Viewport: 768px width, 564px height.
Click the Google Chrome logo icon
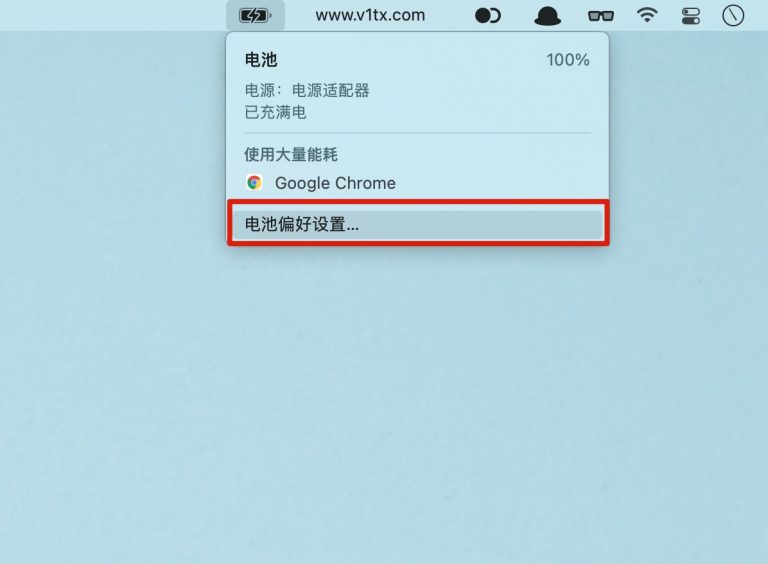click(x=254, y=183)
